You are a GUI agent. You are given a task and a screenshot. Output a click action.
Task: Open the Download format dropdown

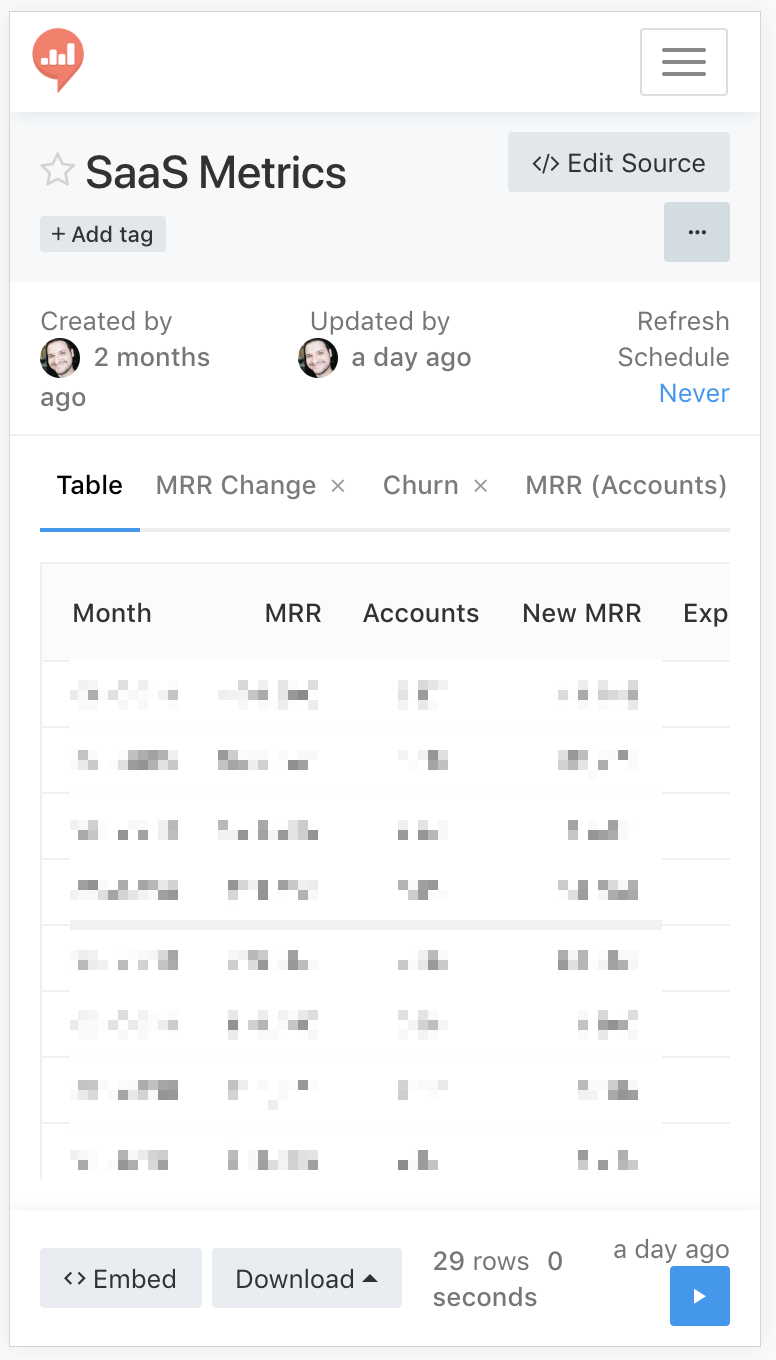coord(306,1278)
